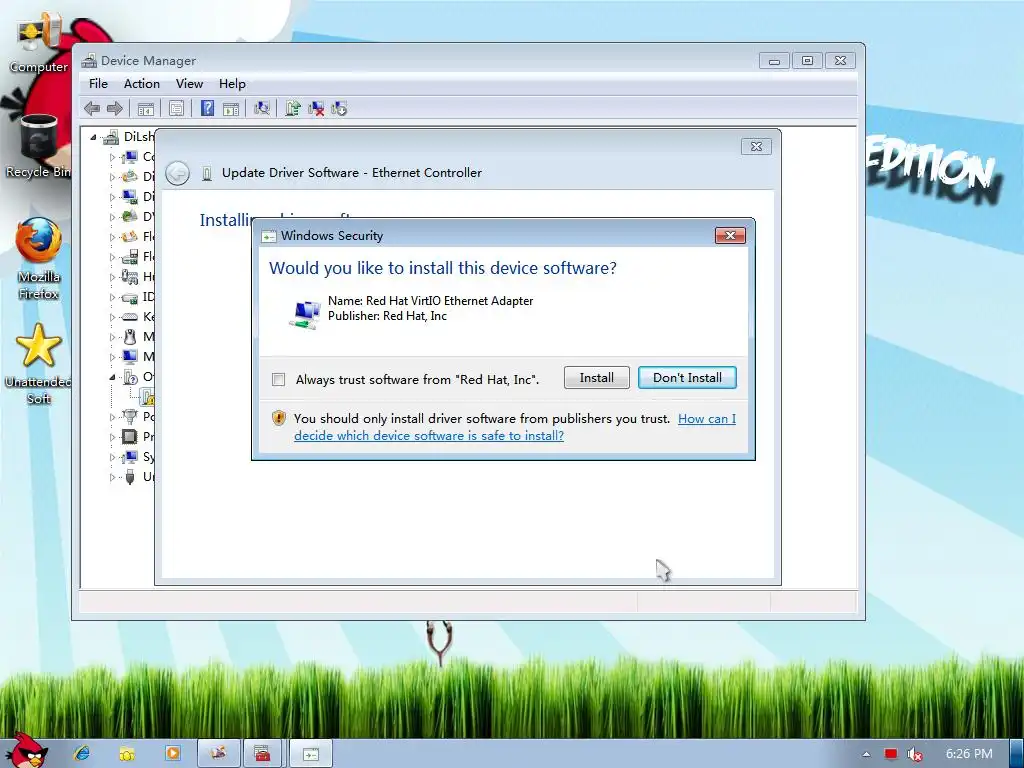The height and width of the screenshot is (768, 1024).
Task: Expand the IDE controllers (ID) tree category
Action: pyautogui.click(x=112, y=297)
